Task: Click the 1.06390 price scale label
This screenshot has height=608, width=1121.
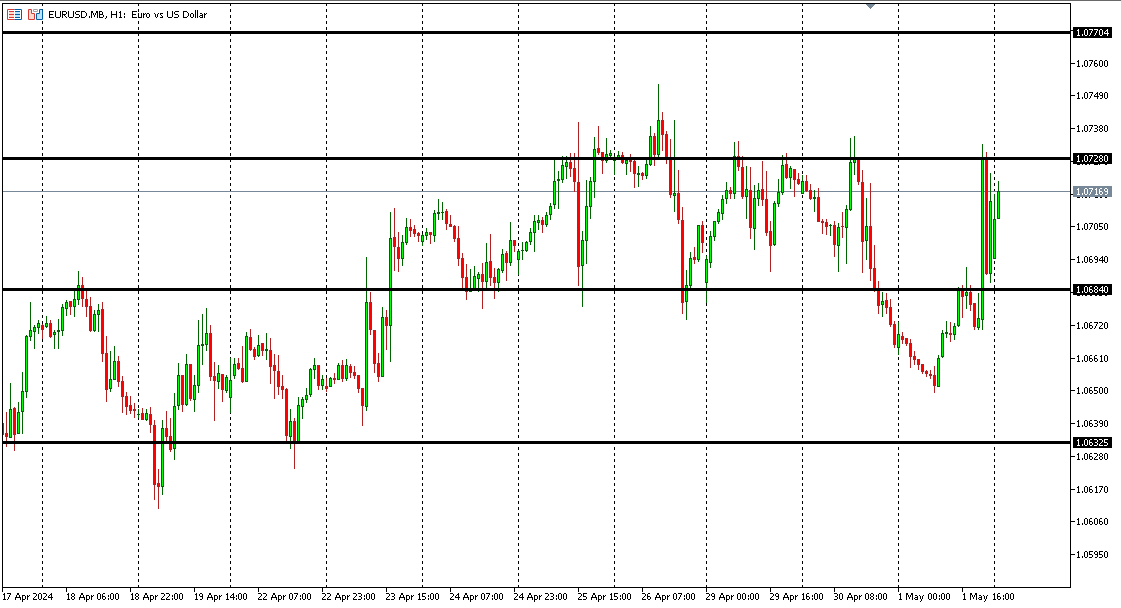Action: click(x=1092, y=423)
